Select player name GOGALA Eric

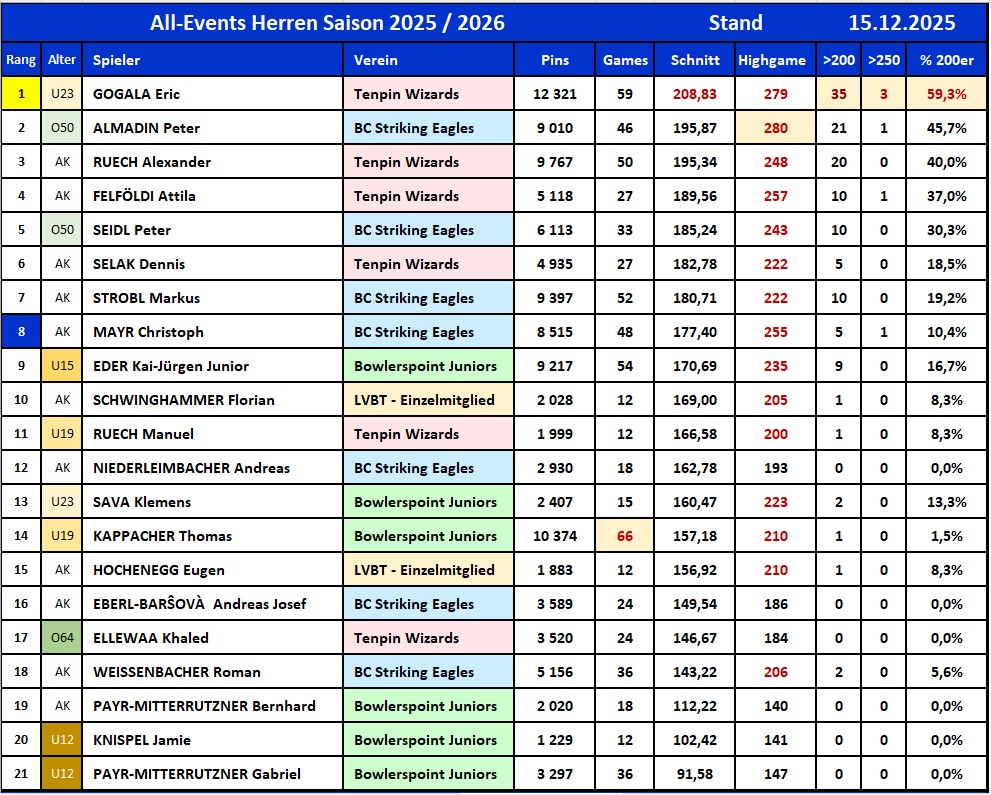pyautogui.click(x=136, y=94)
